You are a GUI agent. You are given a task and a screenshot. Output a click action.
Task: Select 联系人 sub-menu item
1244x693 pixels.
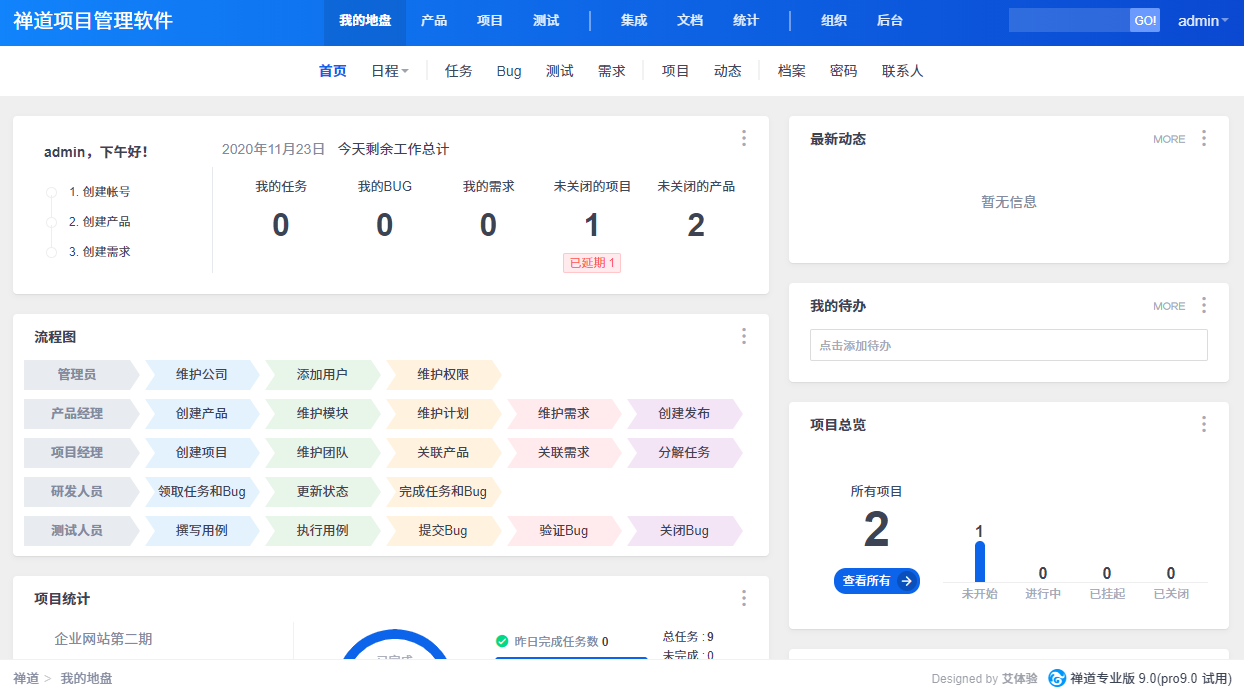[x=903, y=71]
